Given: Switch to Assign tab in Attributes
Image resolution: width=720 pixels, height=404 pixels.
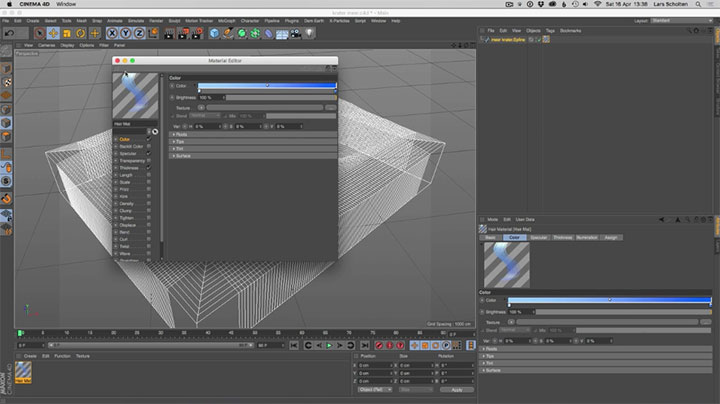Looking at the screenshot, I should 611,237.
